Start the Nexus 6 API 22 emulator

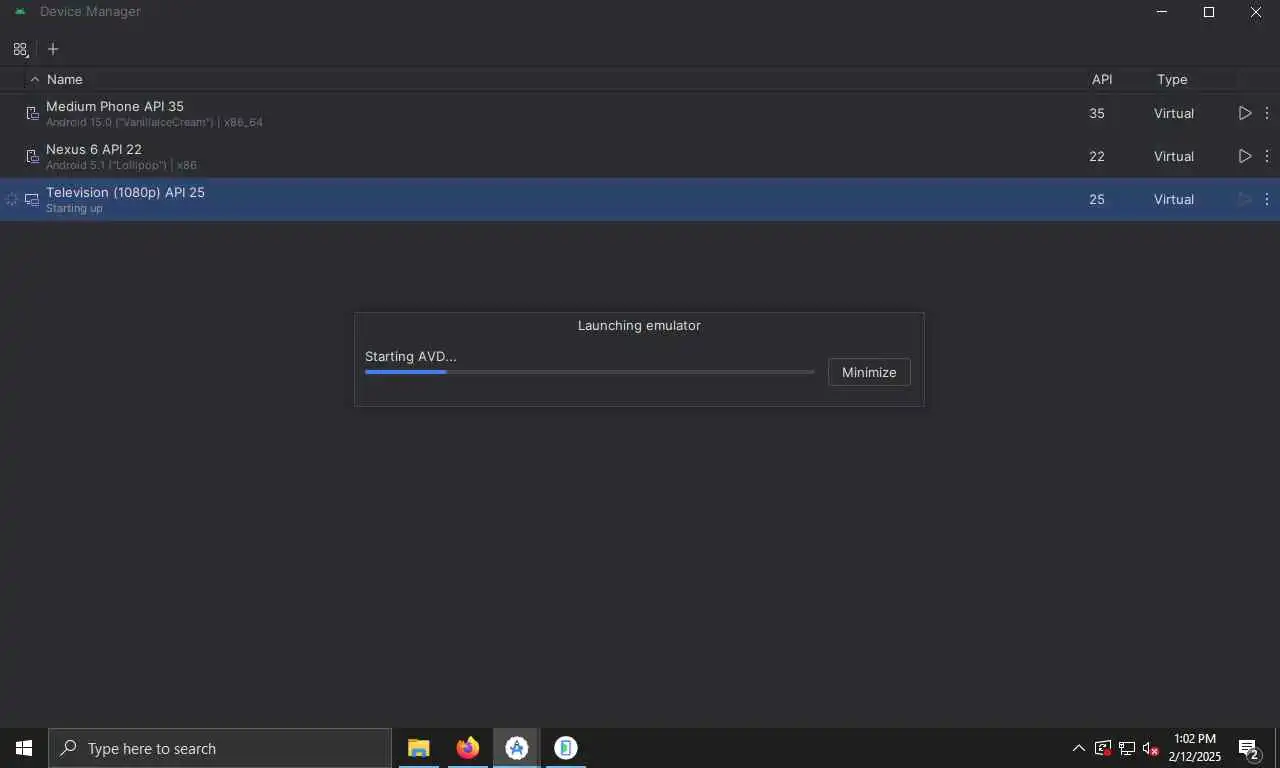pos(1245,156)
